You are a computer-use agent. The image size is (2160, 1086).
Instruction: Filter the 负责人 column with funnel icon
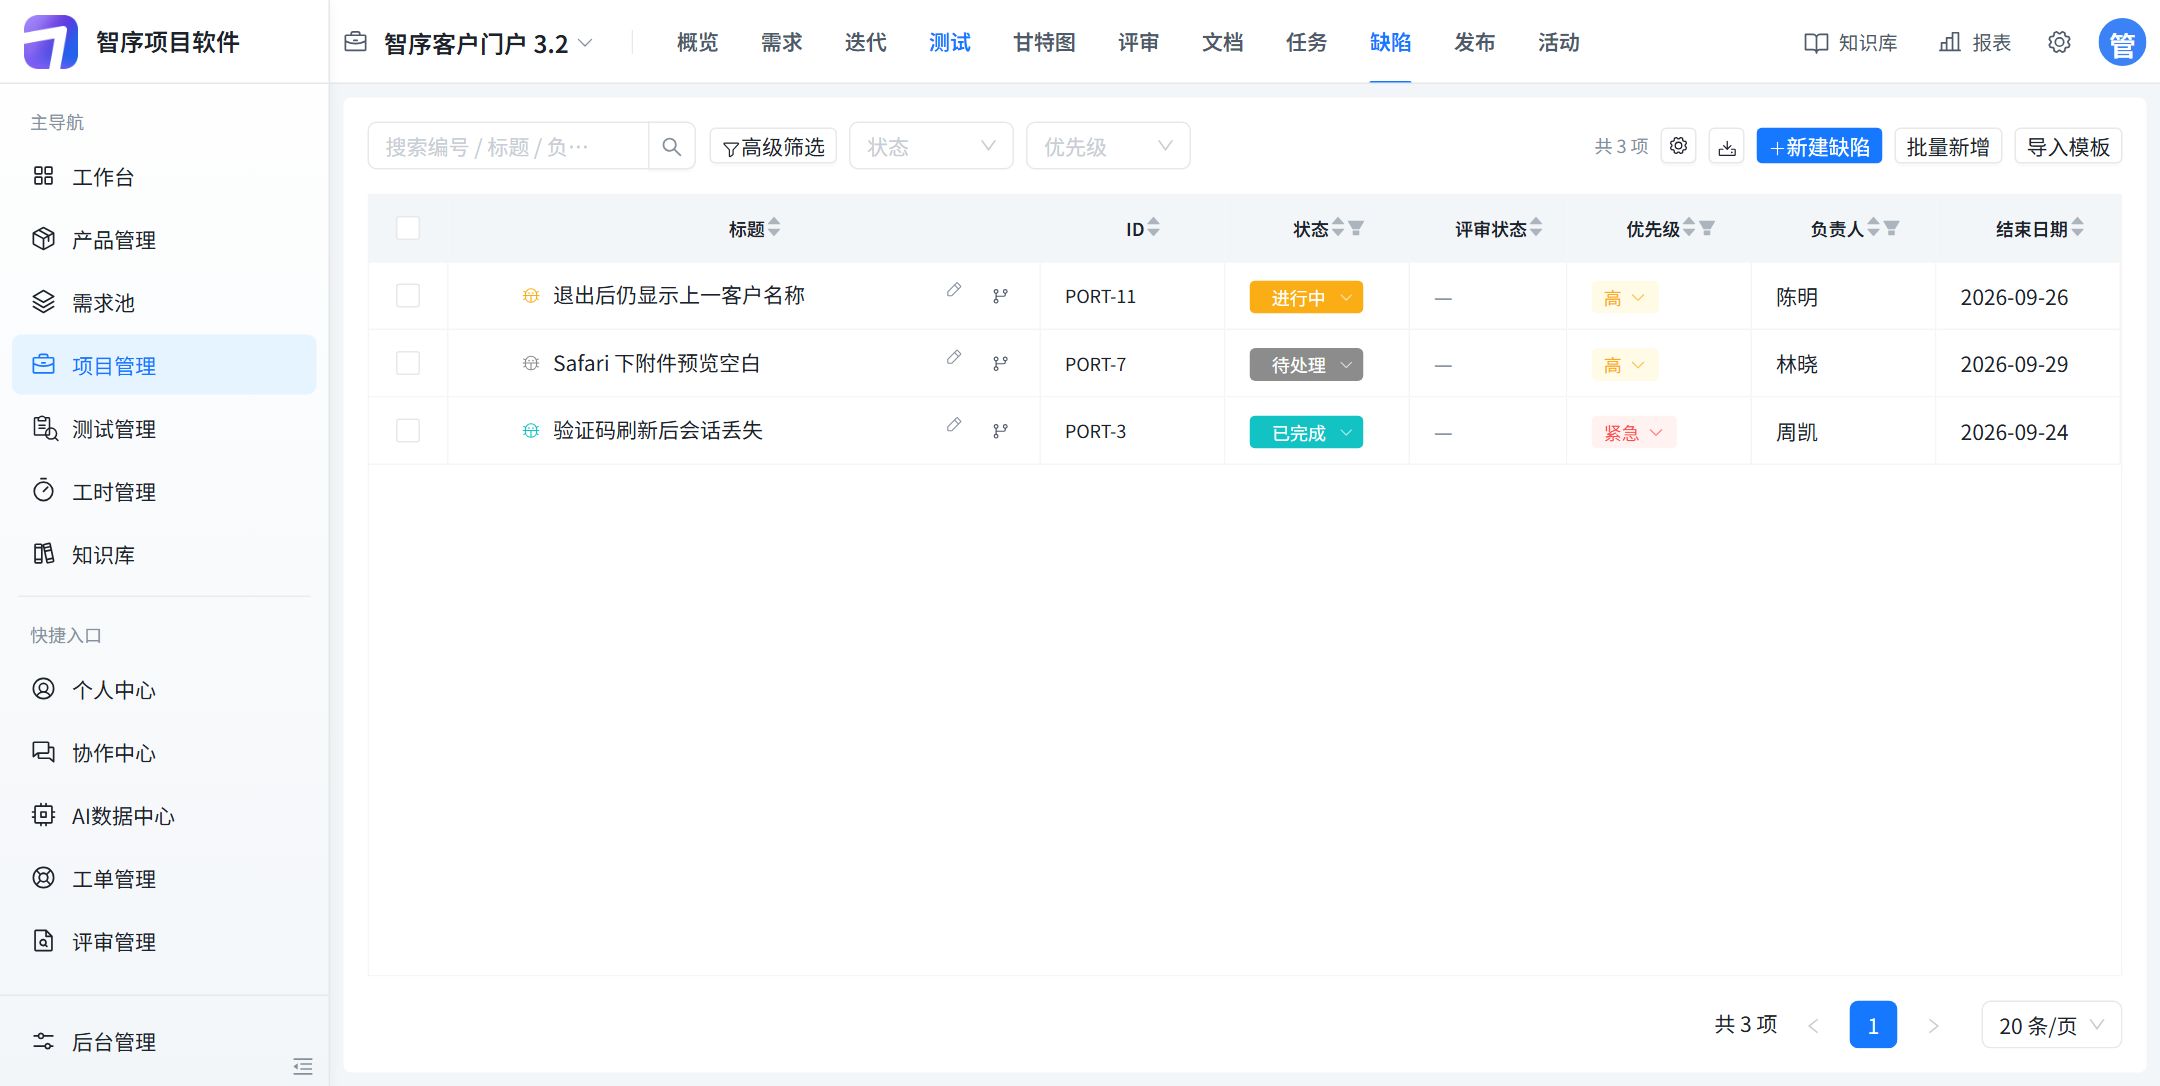click(x=1892, y=228)
